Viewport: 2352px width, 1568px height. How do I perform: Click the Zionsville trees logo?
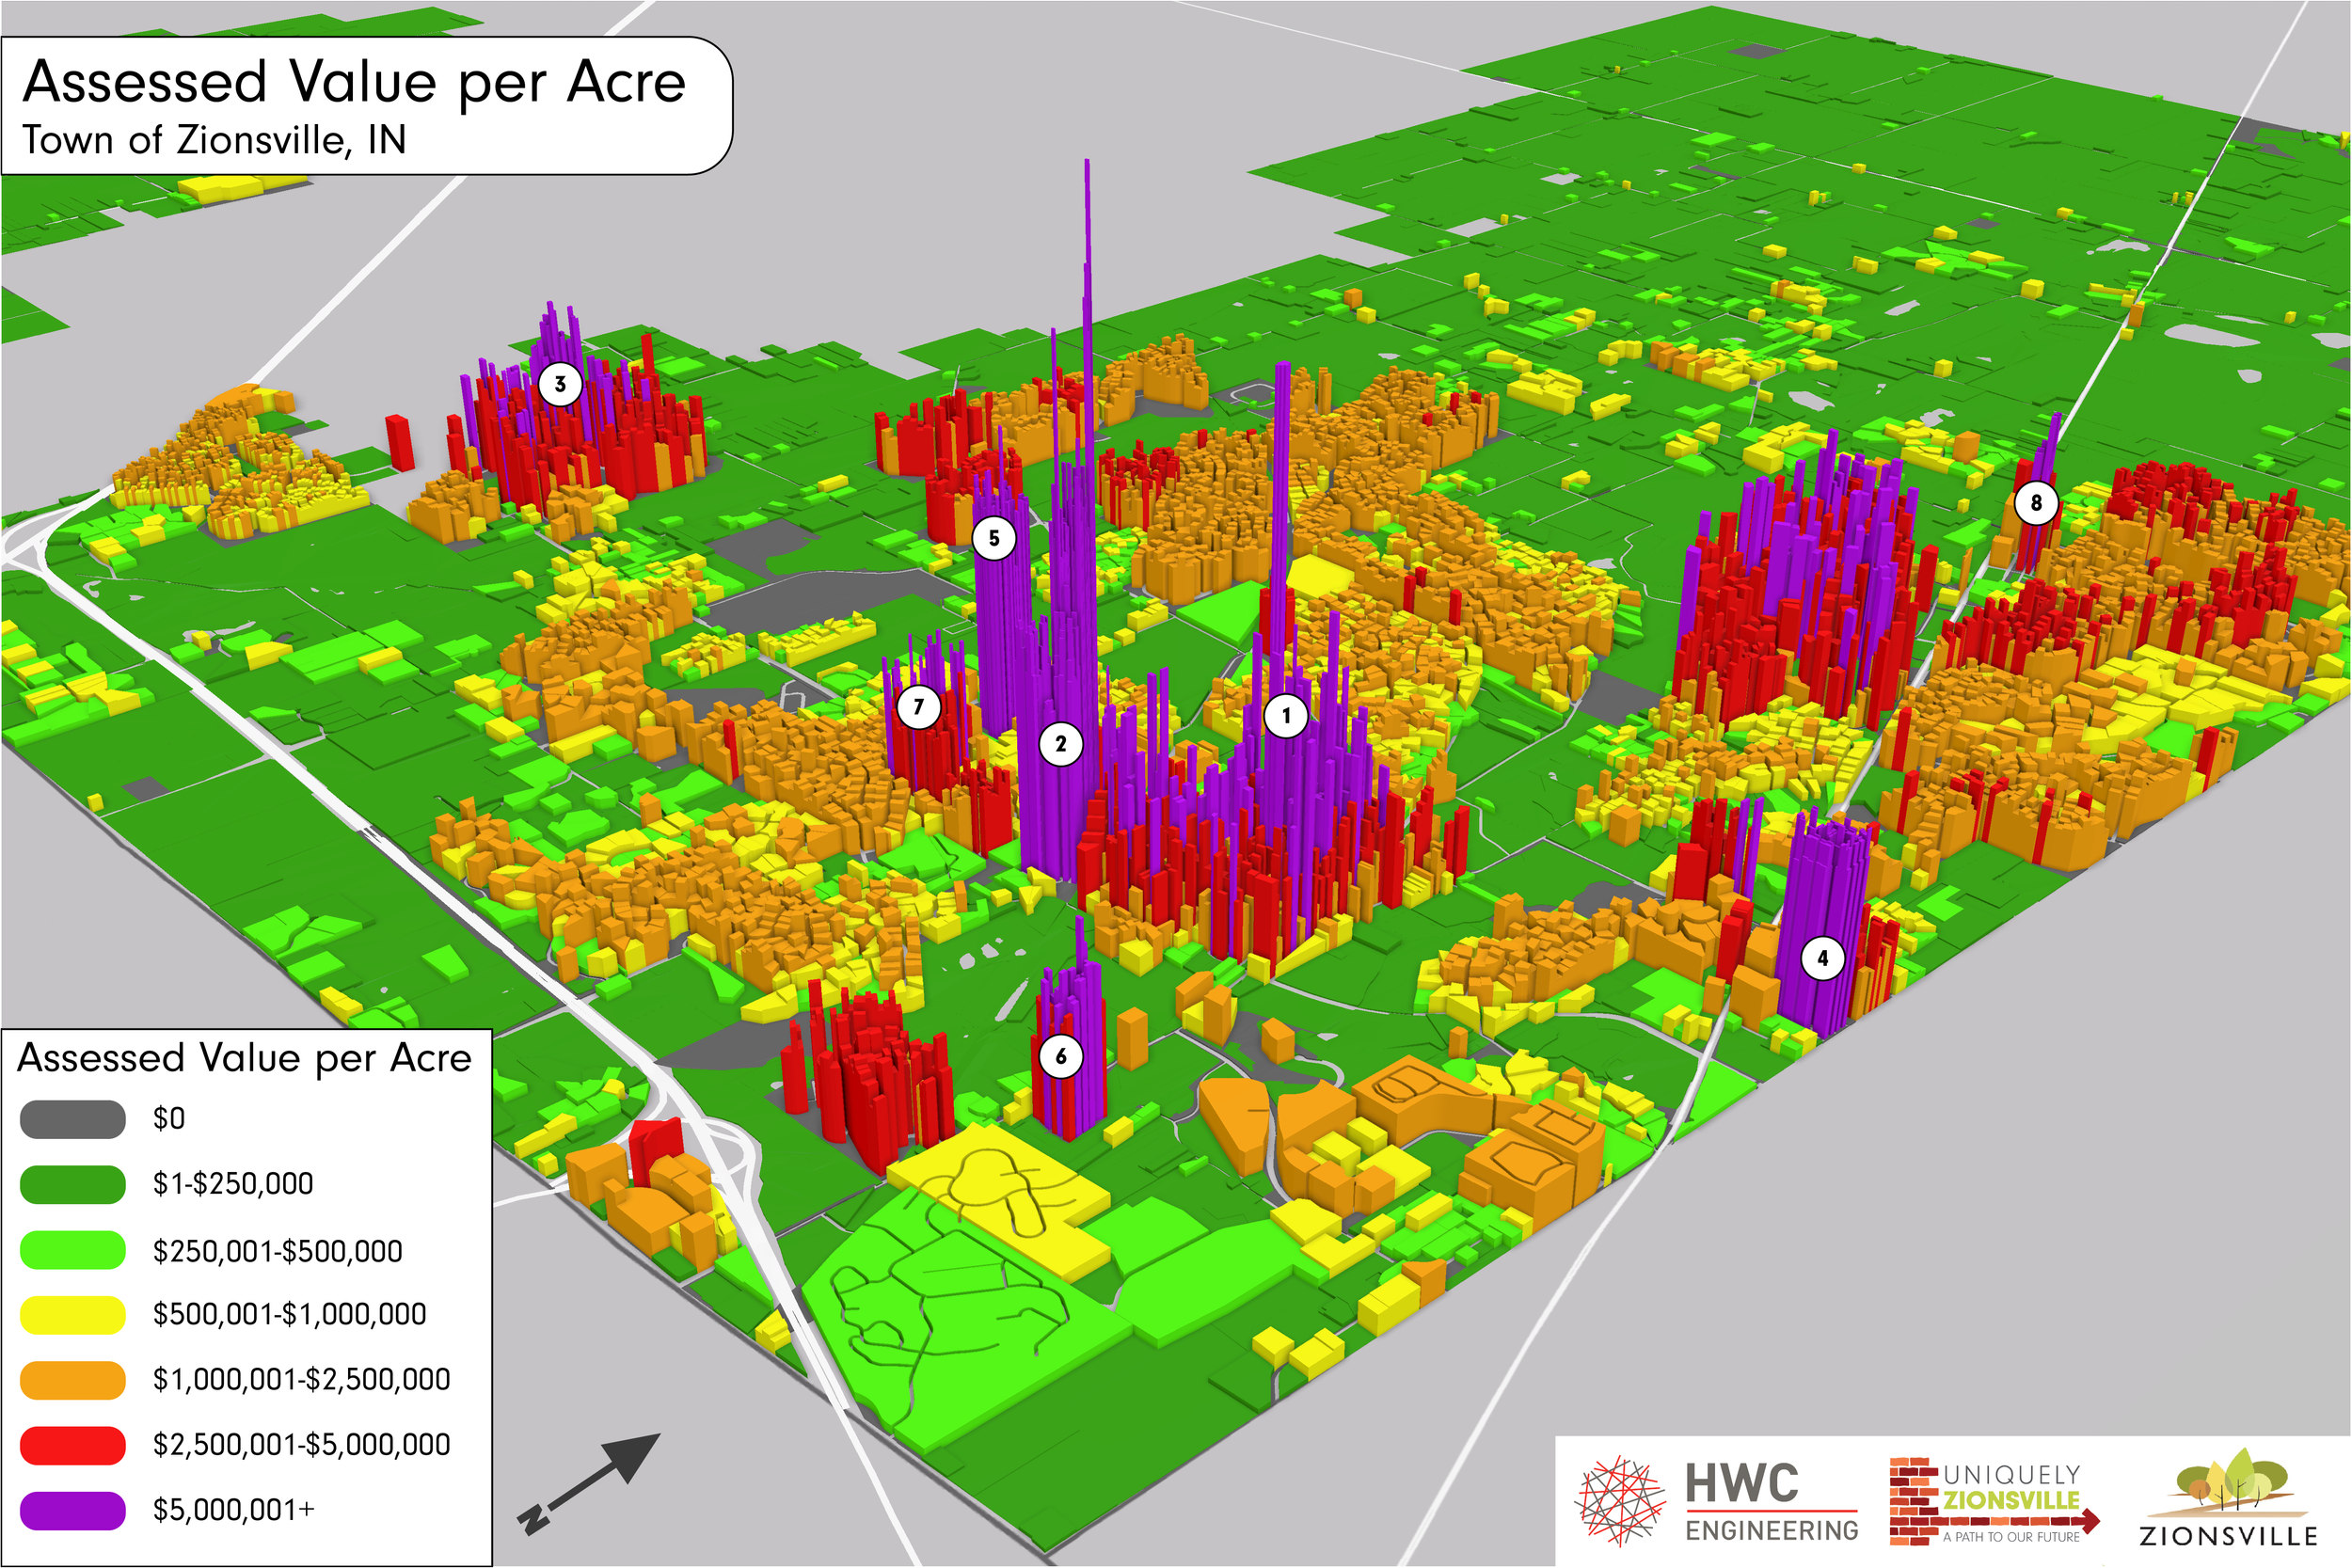2229,1500
